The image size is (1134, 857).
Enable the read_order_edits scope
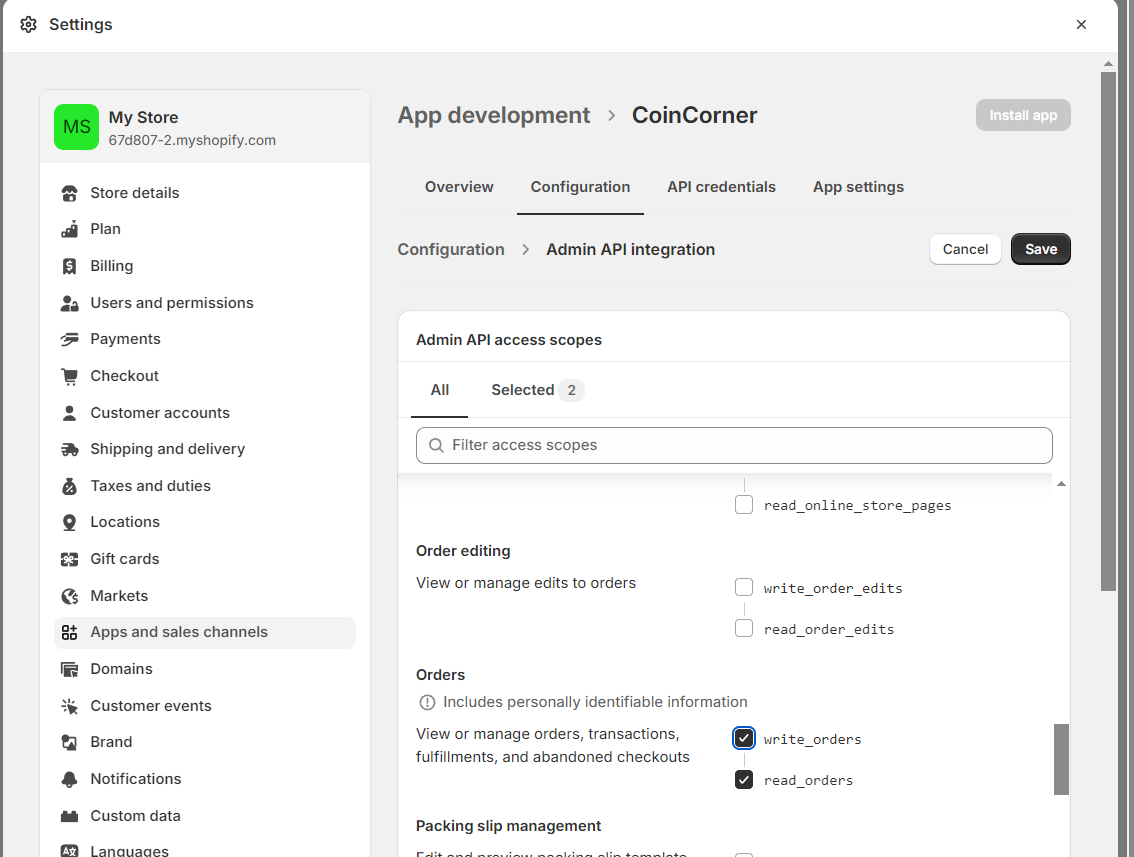pos(743,628)
